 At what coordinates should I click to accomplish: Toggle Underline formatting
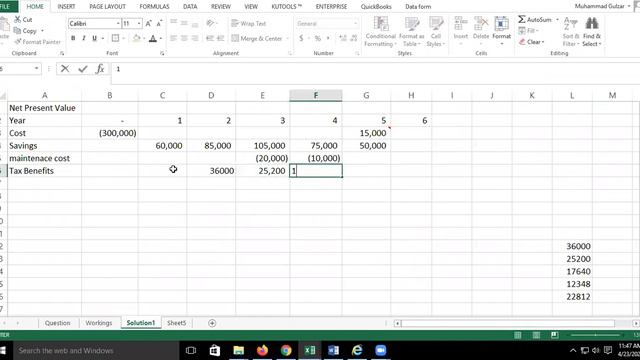click(x=94, y=38)
